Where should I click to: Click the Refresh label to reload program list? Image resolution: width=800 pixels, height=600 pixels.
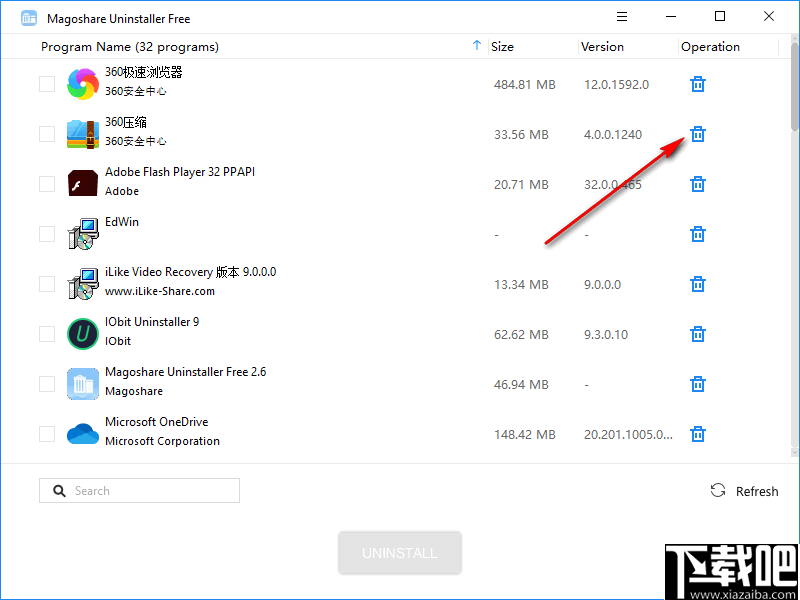(x=757, y=491)
